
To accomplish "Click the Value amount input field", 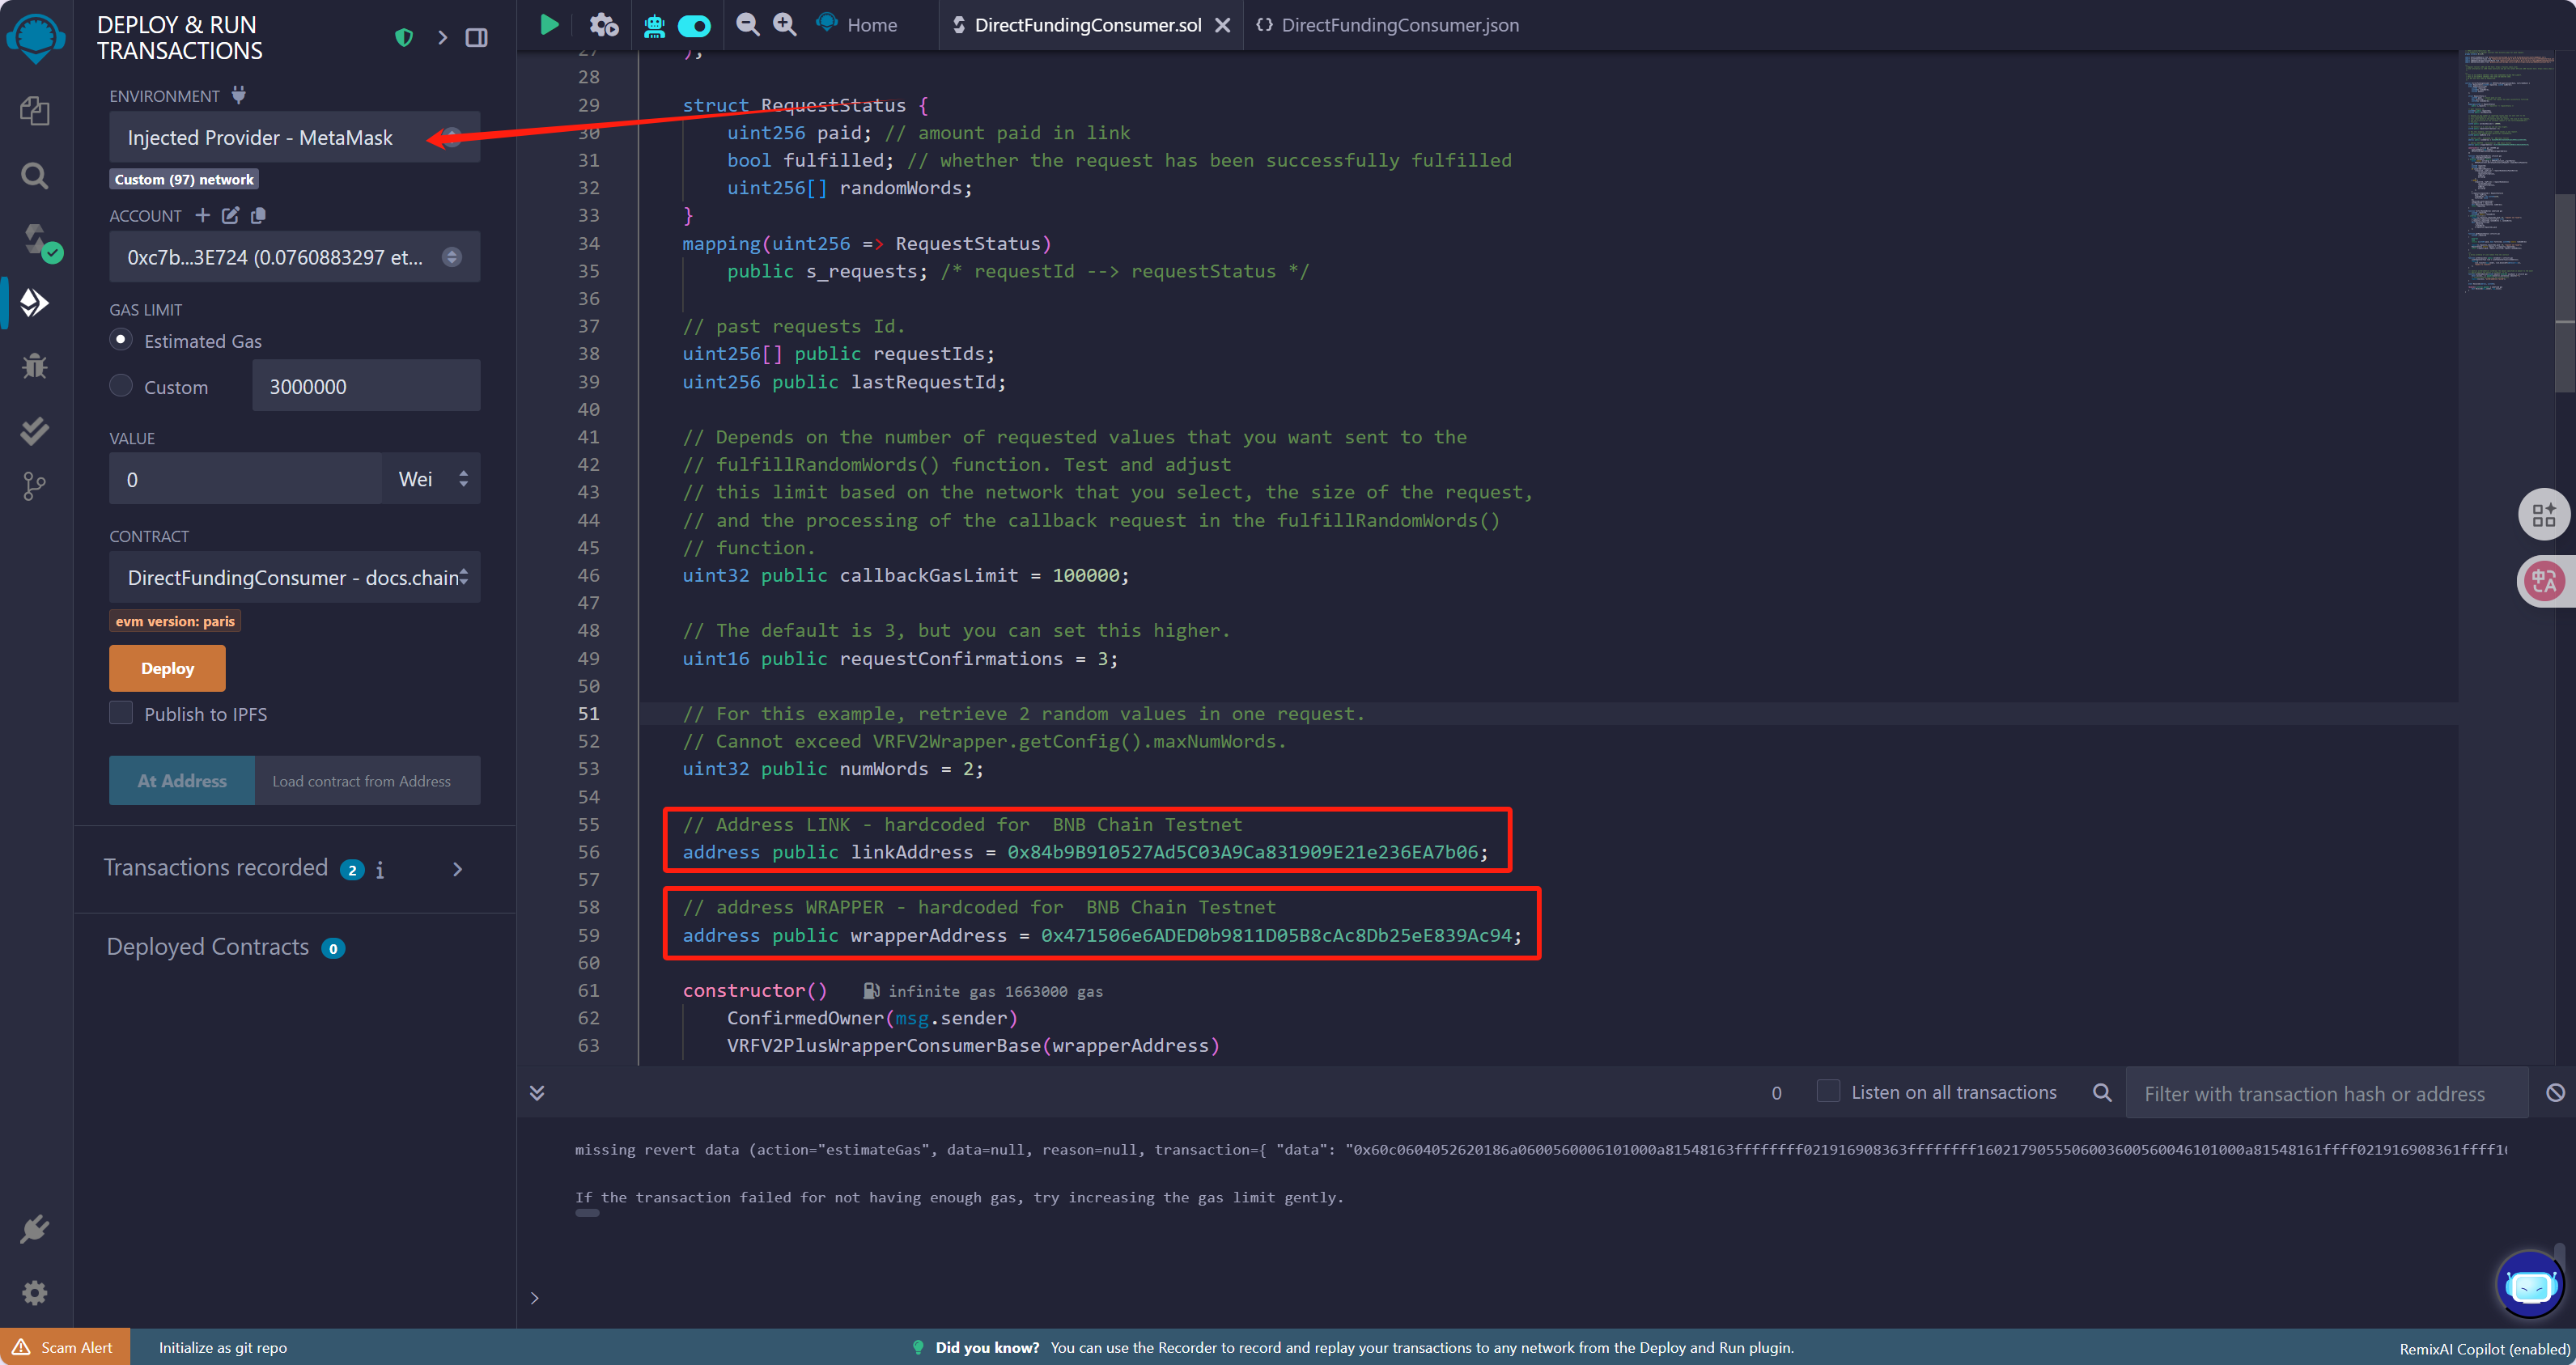I will (245, 479).
